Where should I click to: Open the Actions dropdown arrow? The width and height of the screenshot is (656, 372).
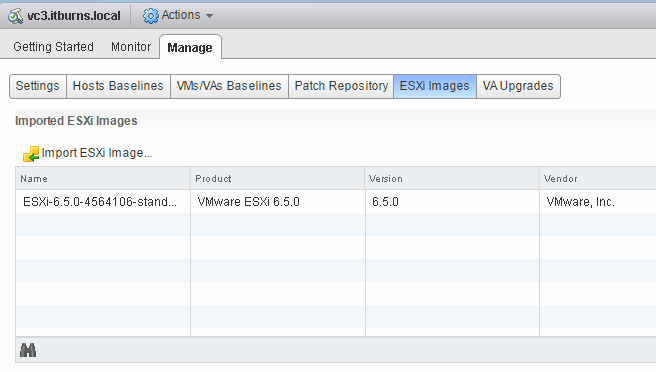(210, 16)
